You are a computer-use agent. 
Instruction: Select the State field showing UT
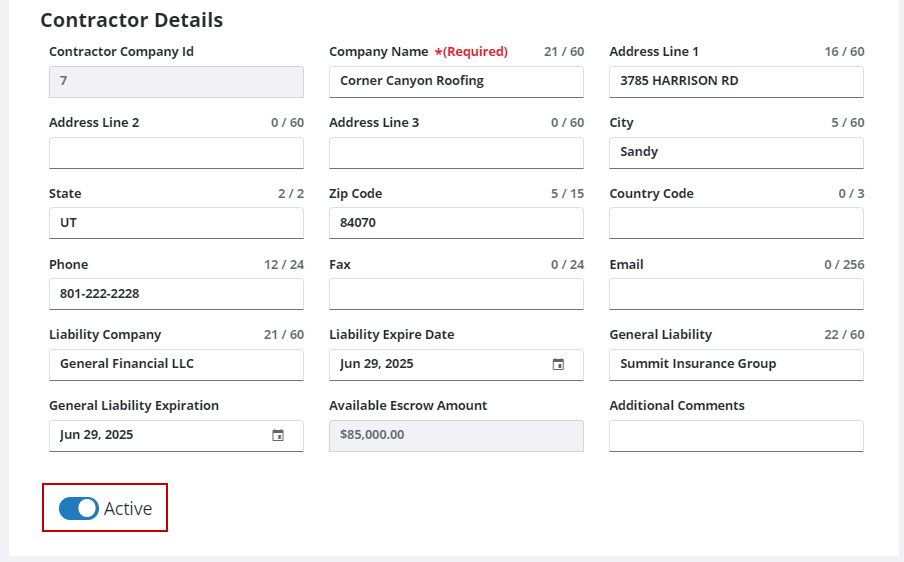point(176,223)
